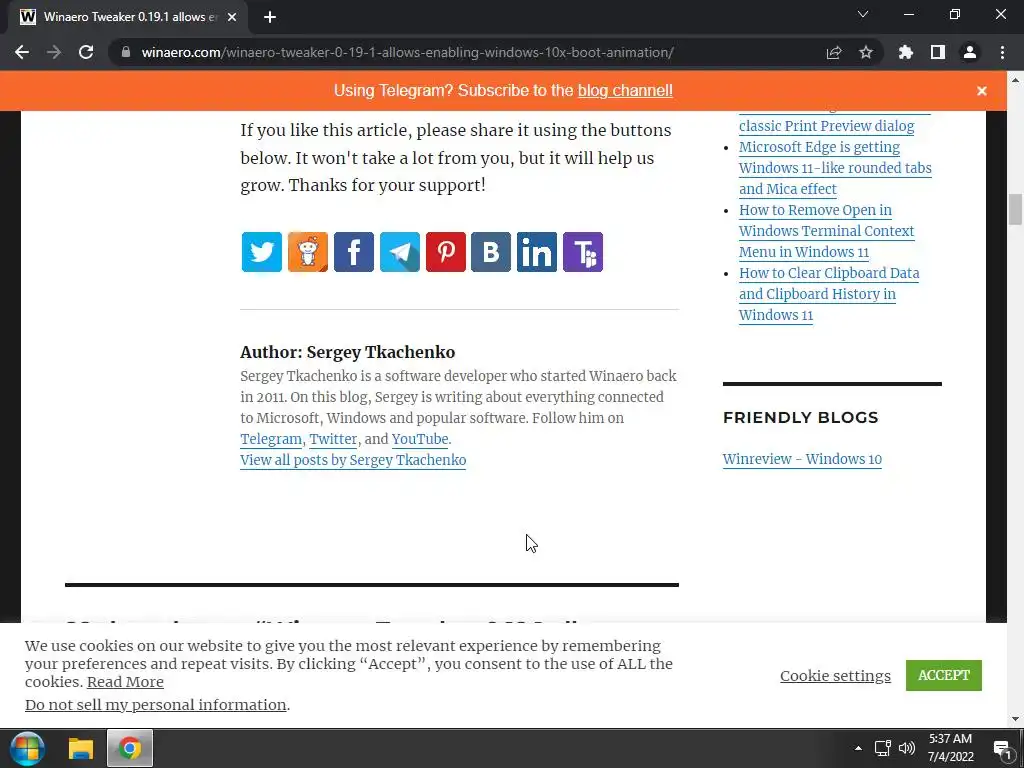This screenshot has width=1024, height=768.
Task: Dismiss the orange Telegram banner
Action: click(x=982, y=91)
